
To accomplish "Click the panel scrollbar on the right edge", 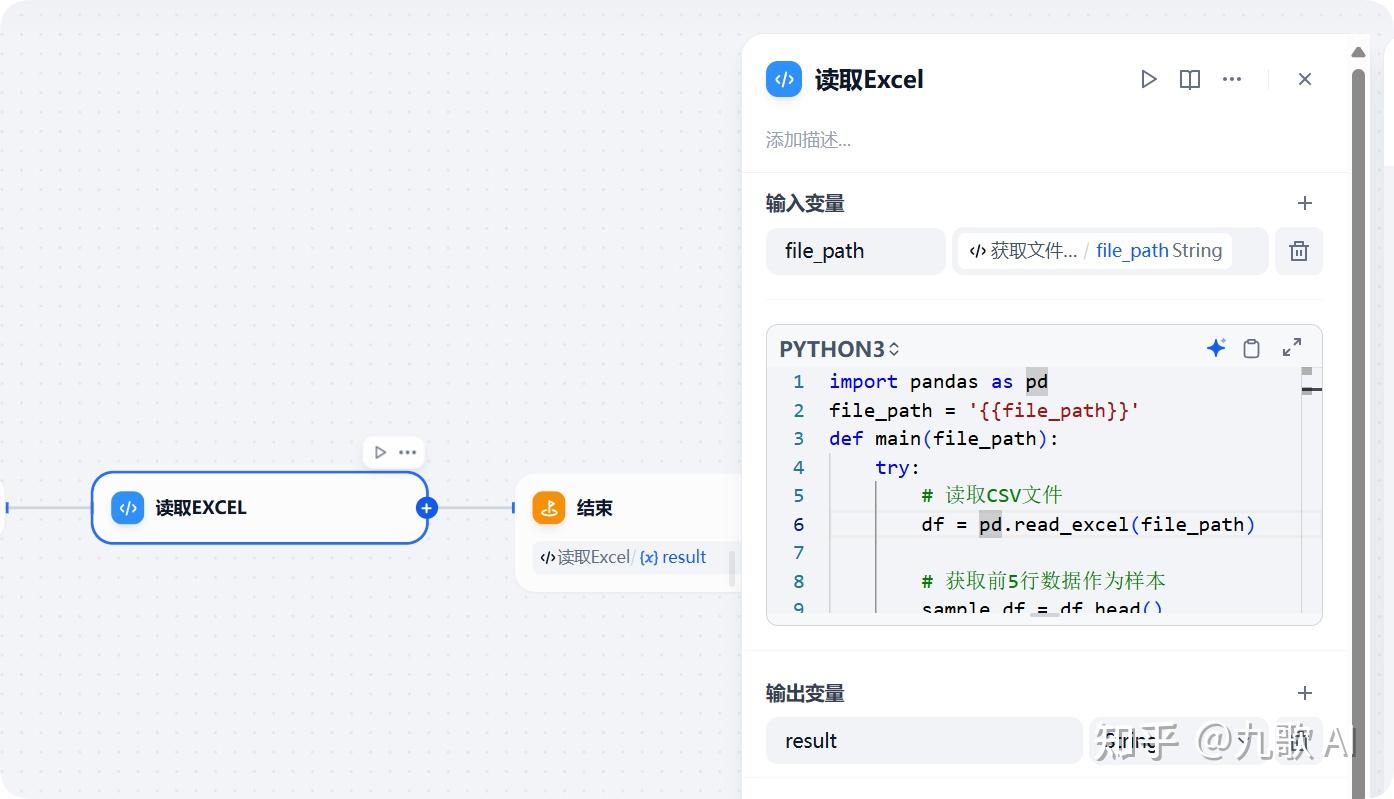I will [x=1358, y=400].
